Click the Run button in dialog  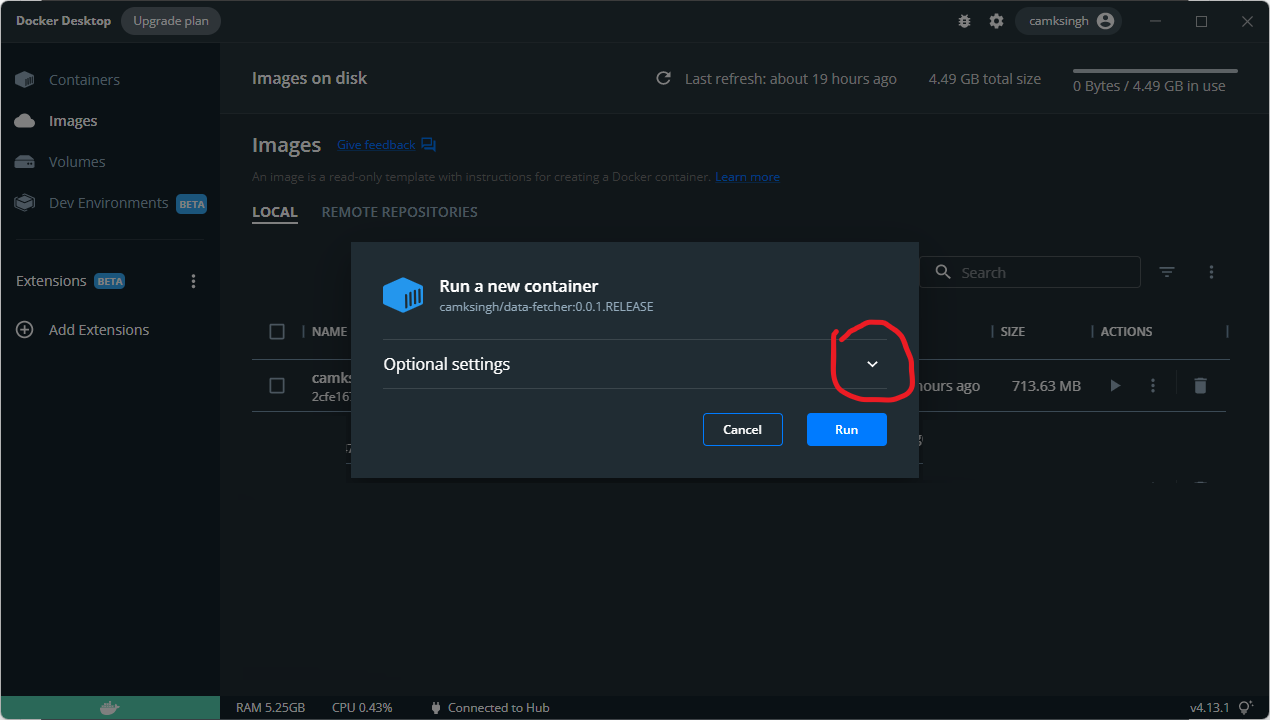point(847,429)
